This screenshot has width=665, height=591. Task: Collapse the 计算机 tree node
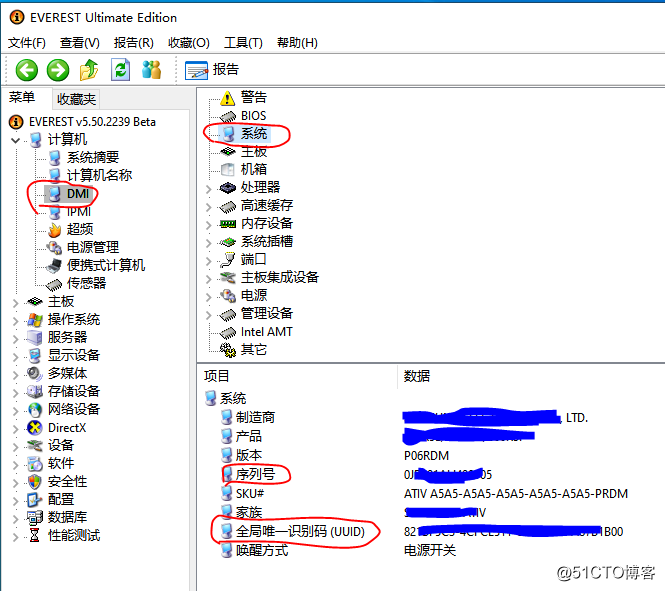16,140
